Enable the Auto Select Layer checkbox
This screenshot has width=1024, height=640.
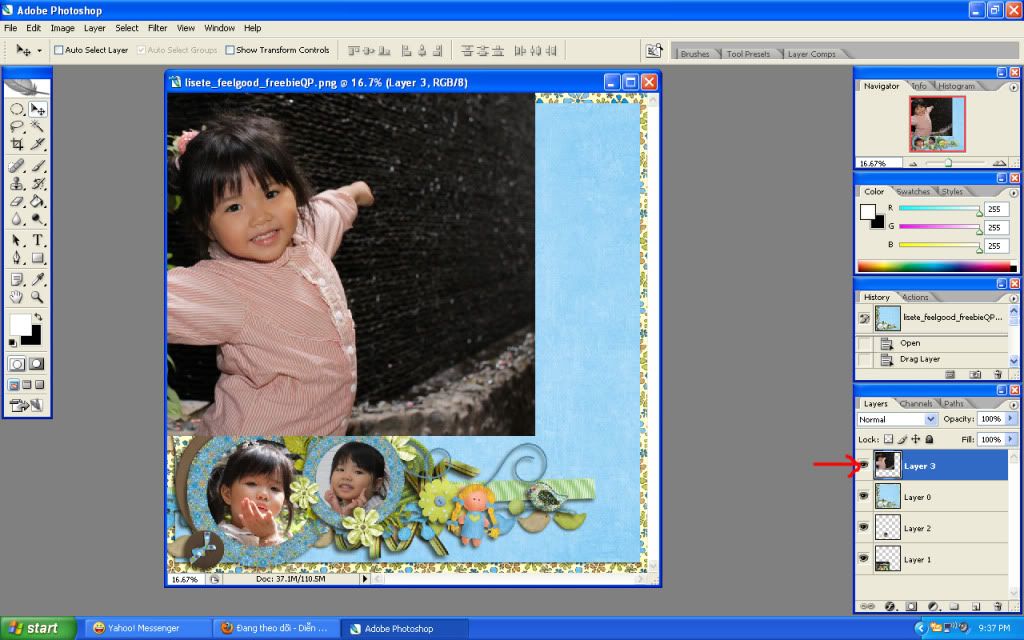(59, 50)
